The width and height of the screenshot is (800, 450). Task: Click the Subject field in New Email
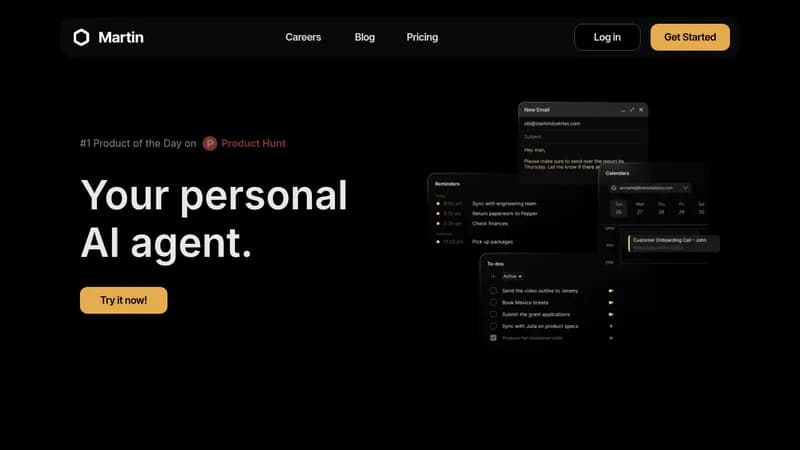583,137
